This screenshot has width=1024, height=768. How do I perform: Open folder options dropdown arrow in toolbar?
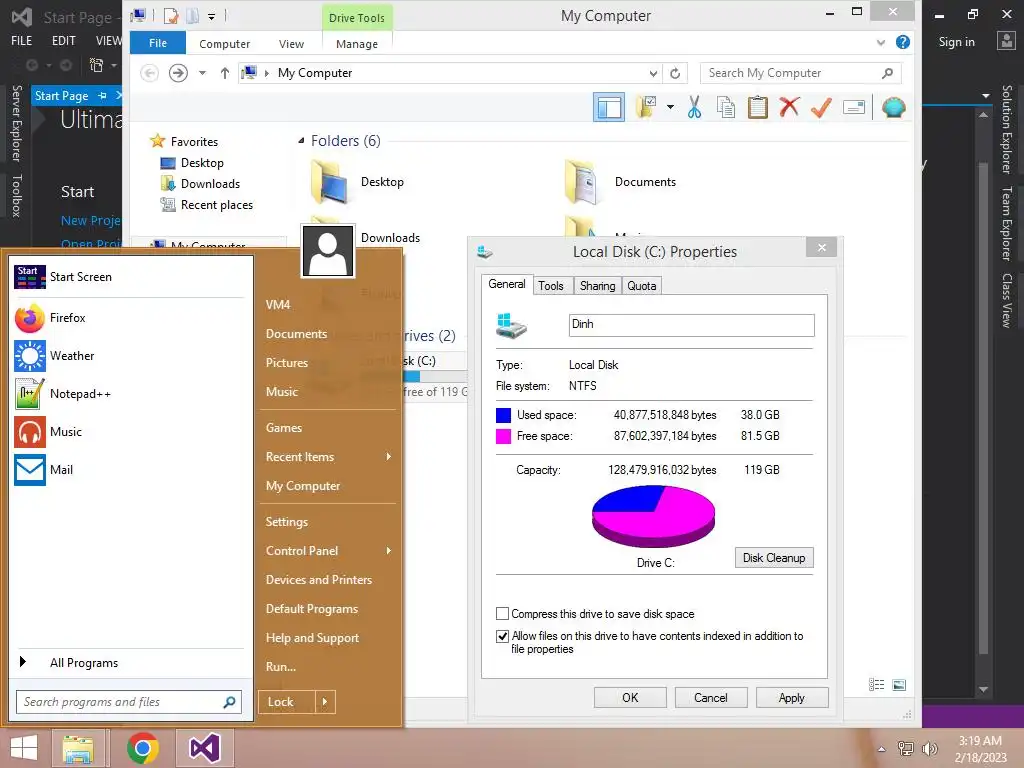(x=670, y=107)
